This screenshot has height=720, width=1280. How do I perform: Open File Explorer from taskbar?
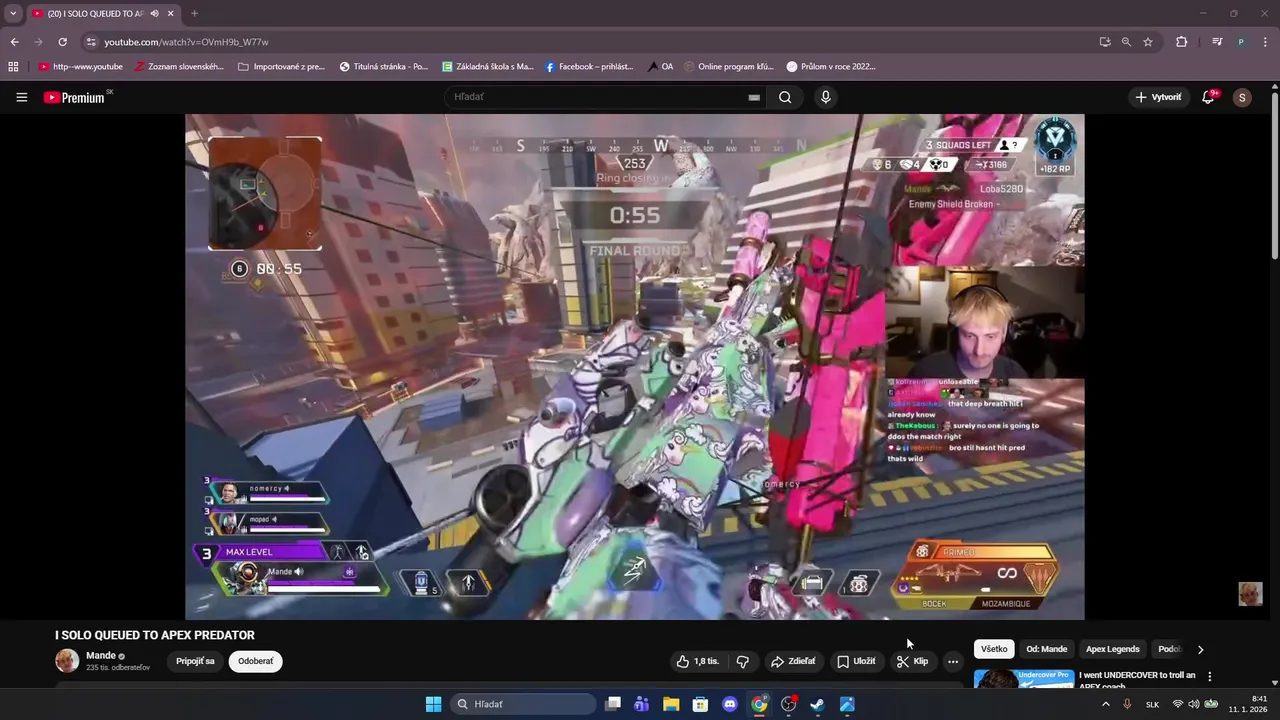pos(671,704)
